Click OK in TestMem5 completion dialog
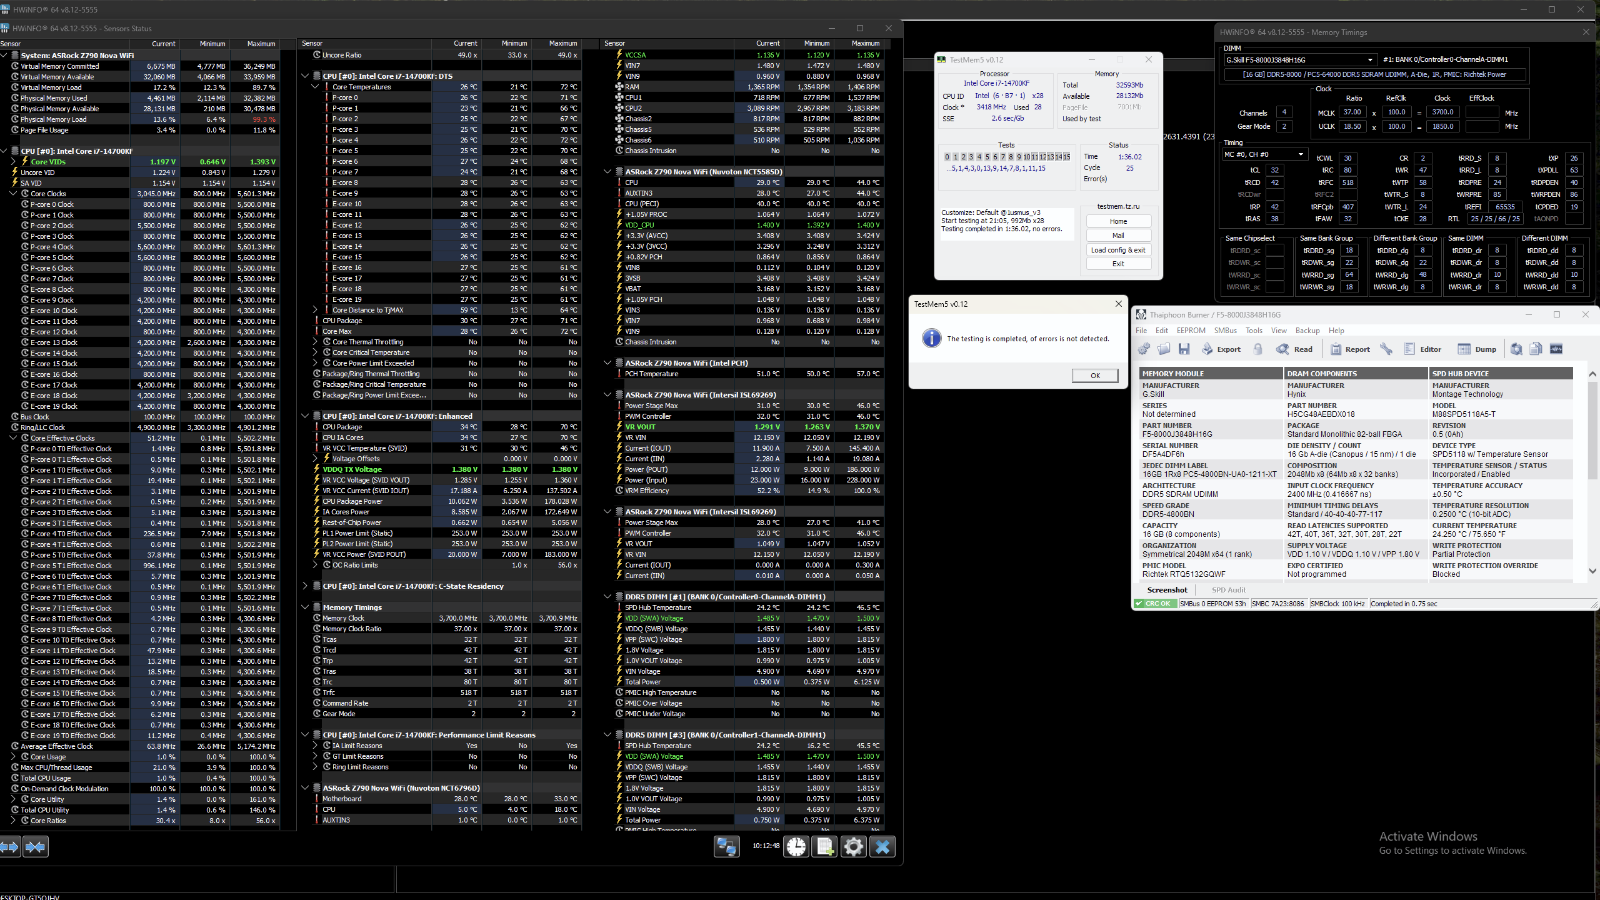This screenshot has width=1600, height=900. [x=1095, y=375]
